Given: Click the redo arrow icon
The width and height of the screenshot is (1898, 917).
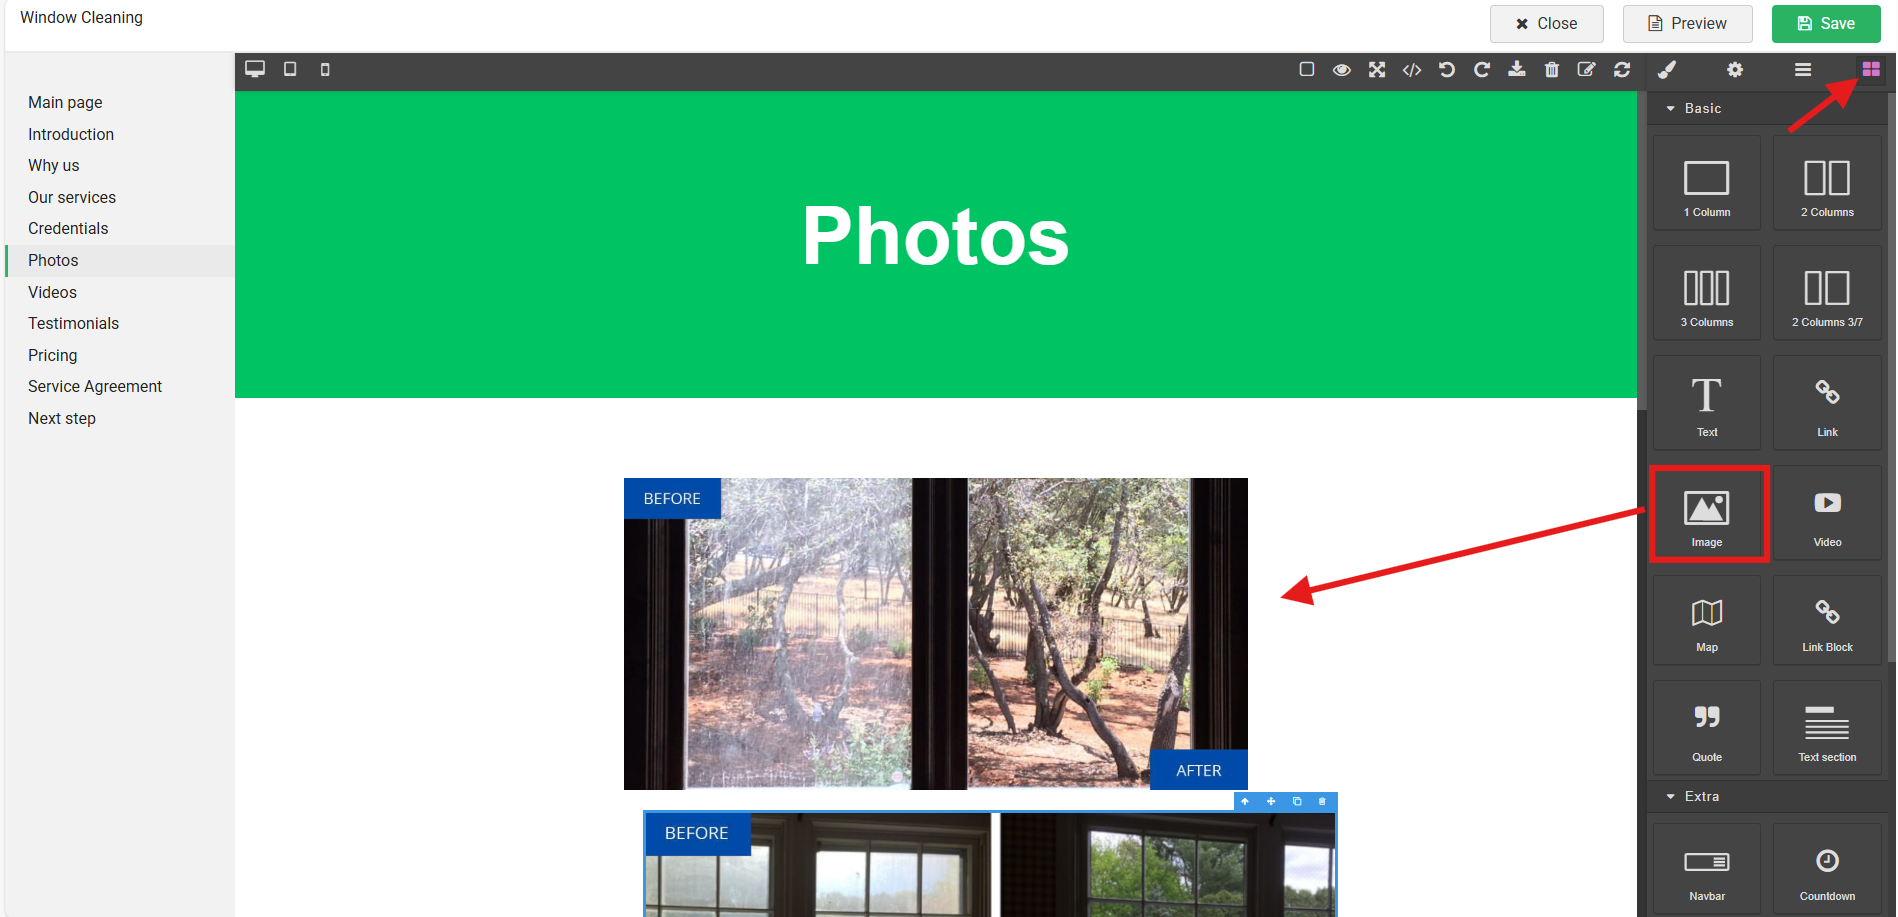Looking at the screenshot, I should 1482,69.
